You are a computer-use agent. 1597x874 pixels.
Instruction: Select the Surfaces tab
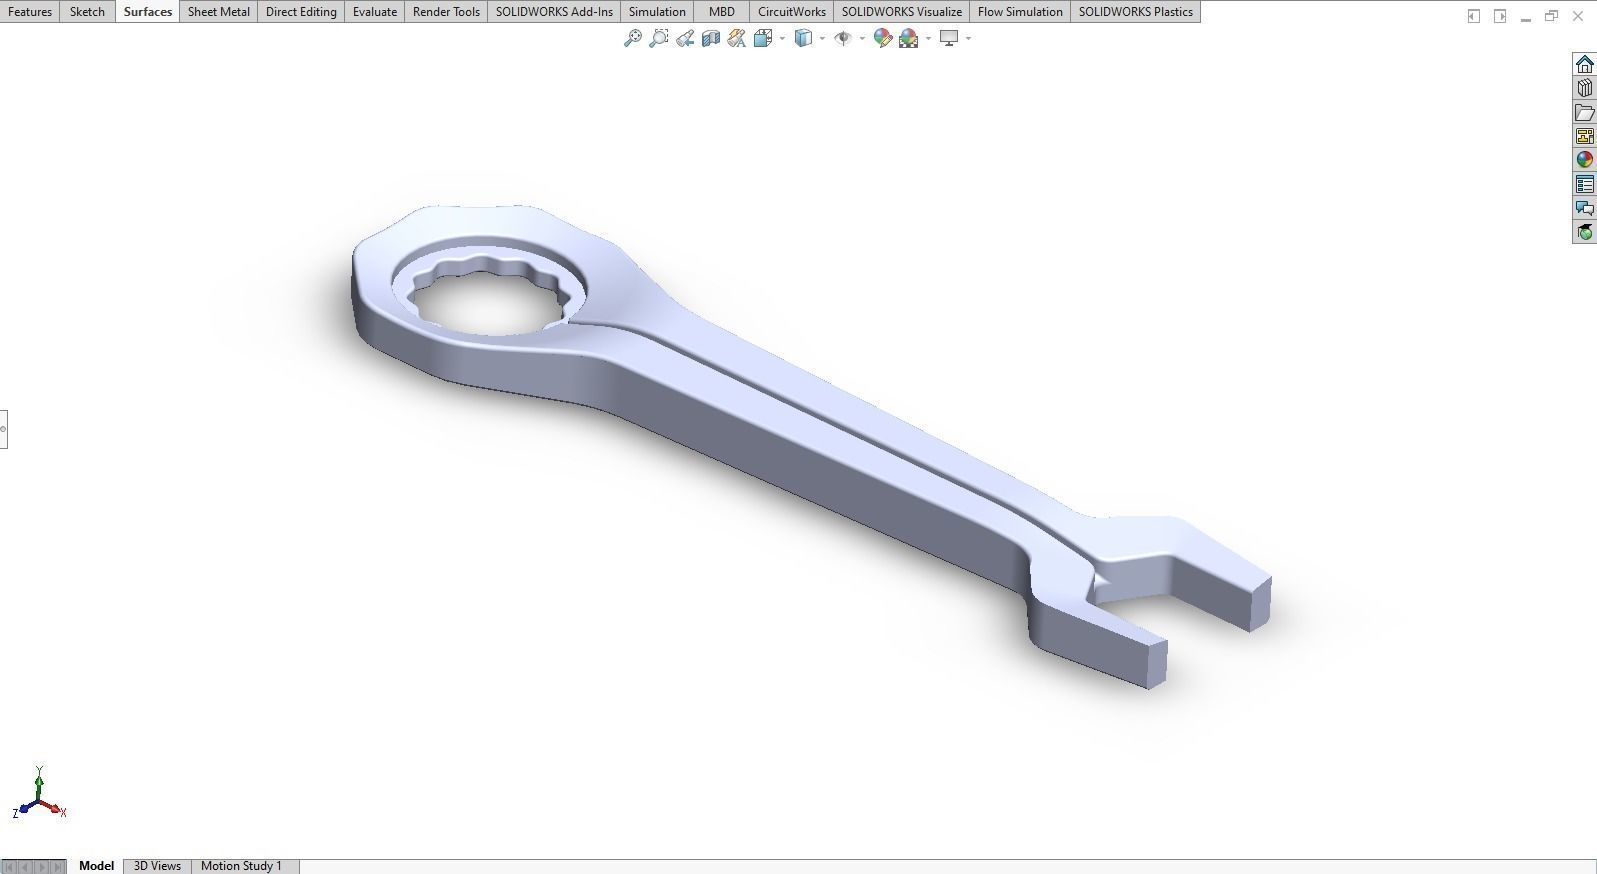click(x=147, y=11)
